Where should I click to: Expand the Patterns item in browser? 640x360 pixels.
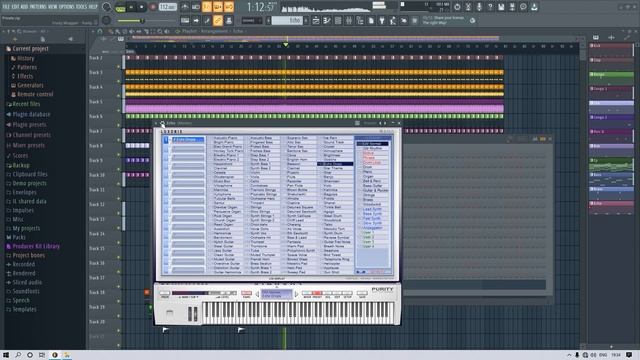tap(27, 67)
